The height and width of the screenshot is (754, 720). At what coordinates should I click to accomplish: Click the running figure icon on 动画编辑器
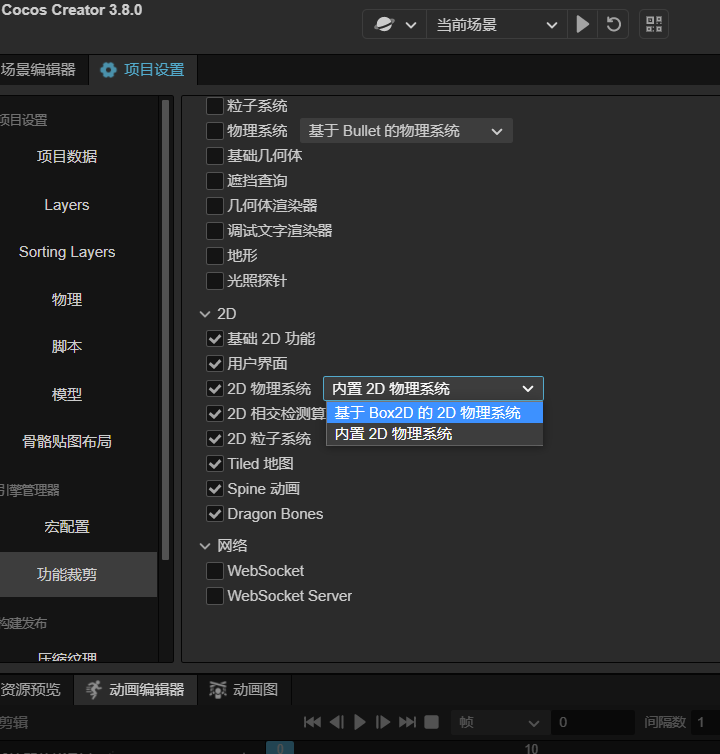[x=94, y=690]
